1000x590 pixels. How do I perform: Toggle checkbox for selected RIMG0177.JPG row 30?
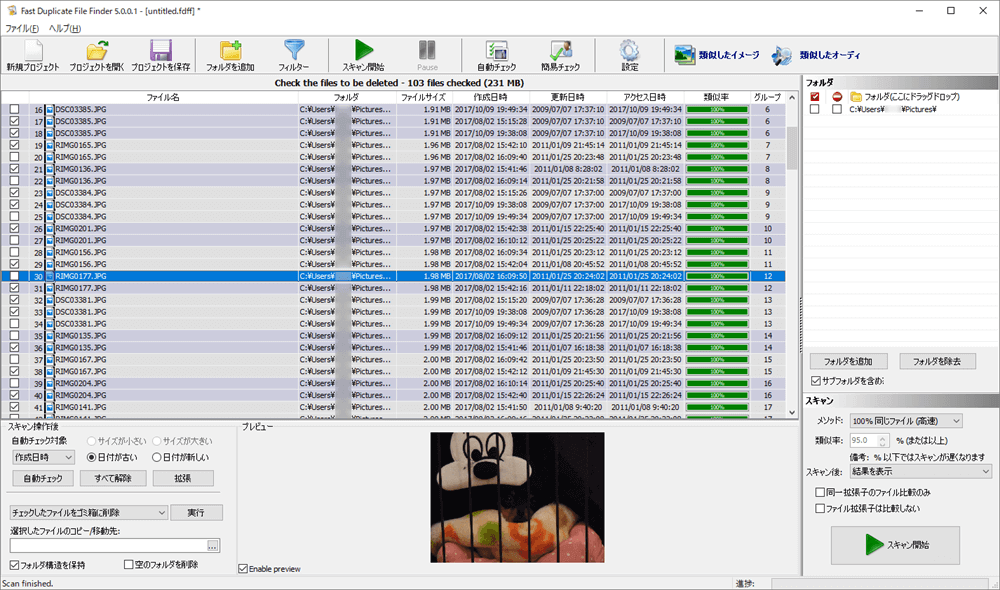14,276
